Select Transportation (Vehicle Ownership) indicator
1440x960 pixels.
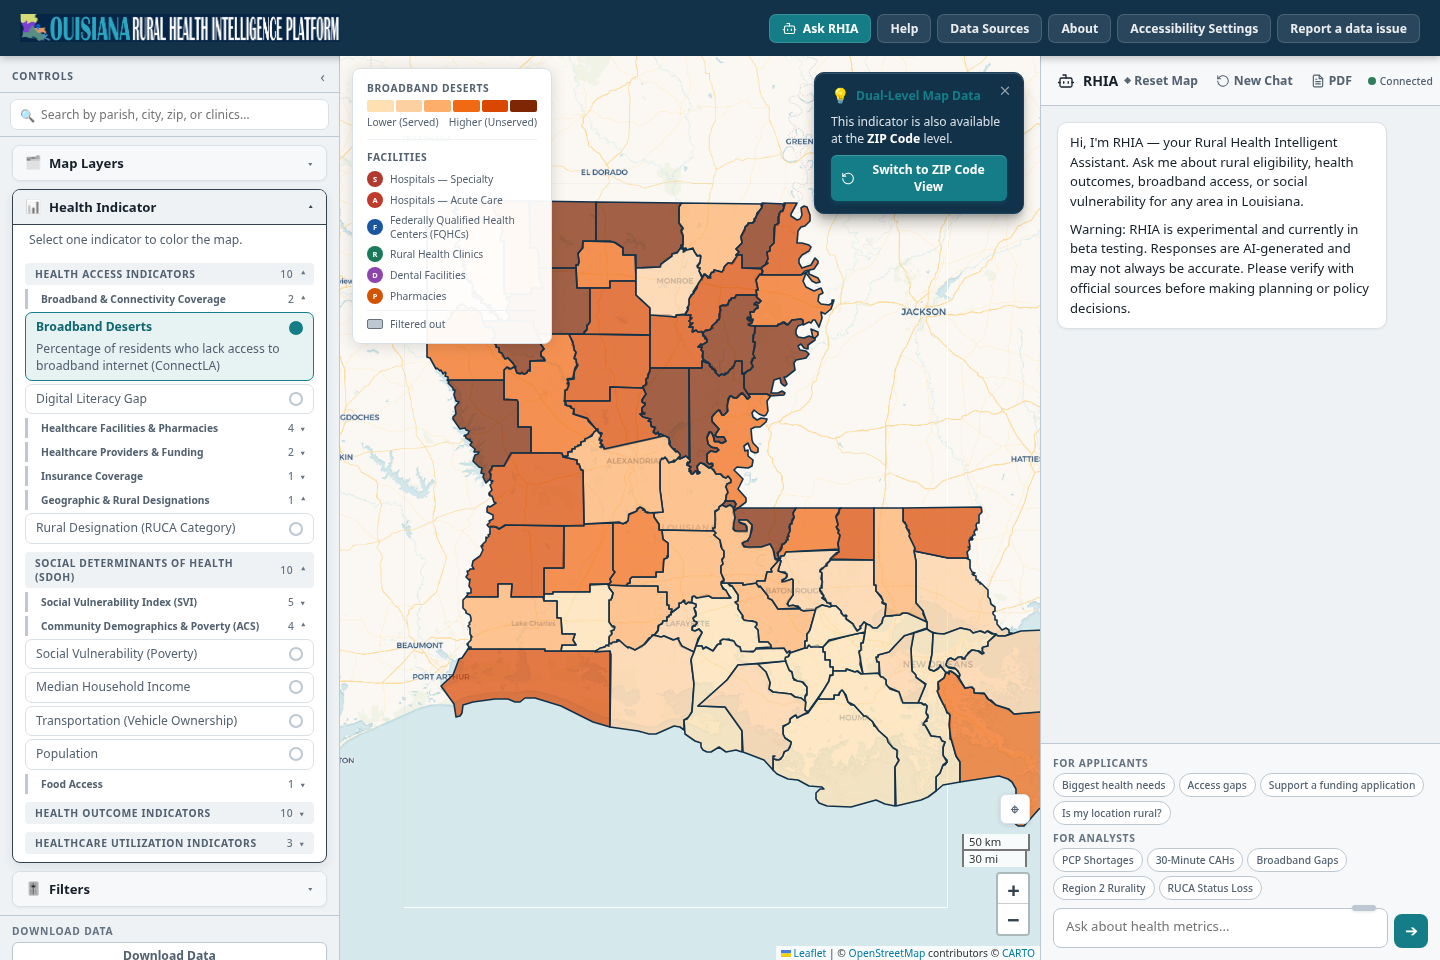pos(169,721)
